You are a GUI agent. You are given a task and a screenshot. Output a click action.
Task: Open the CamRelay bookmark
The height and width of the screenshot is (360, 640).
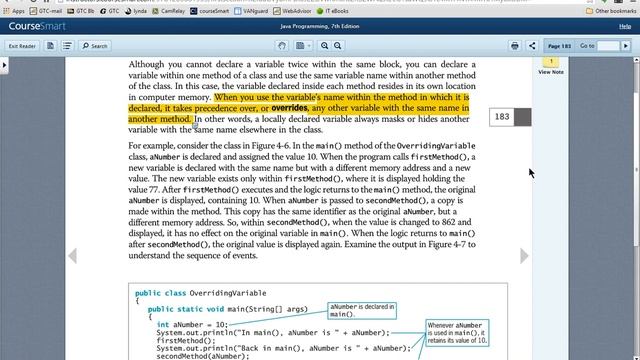pyautogui.click(x=169, y=11)
